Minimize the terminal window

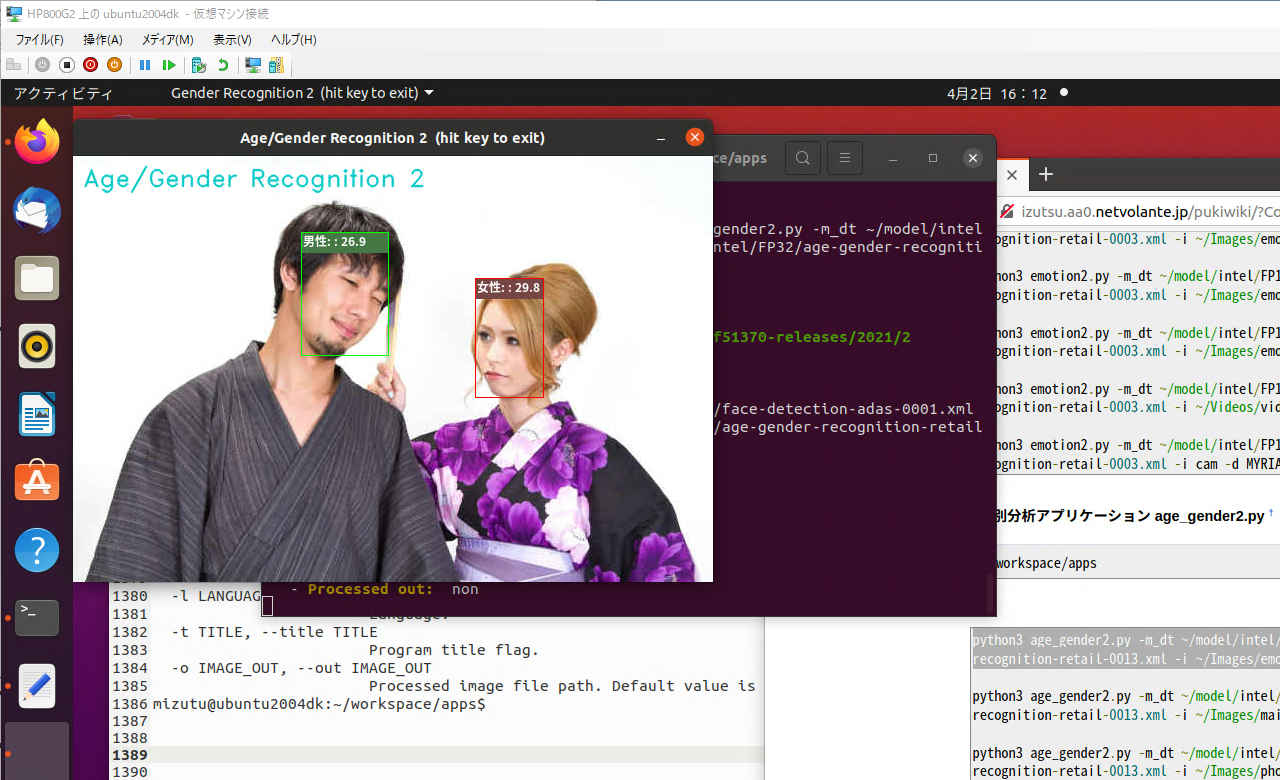(x=893, y=158)
